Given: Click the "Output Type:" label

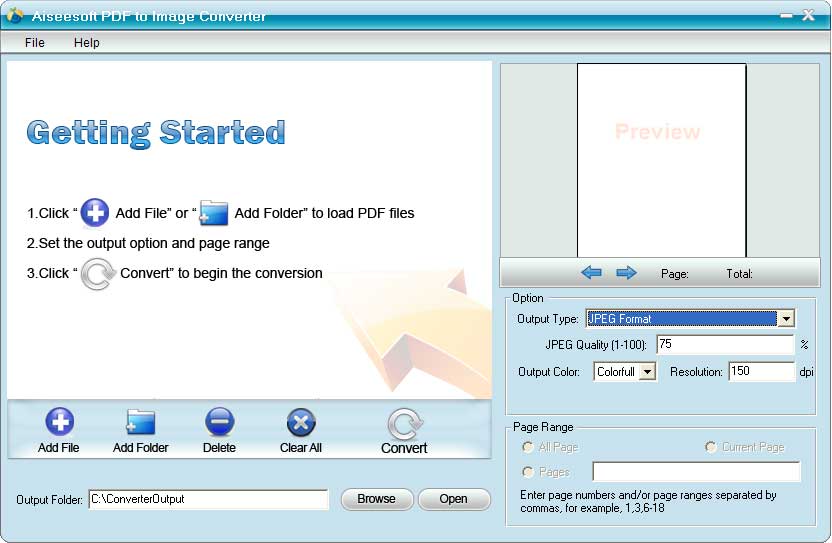Looking at the screenshot, I should point(548,319).
